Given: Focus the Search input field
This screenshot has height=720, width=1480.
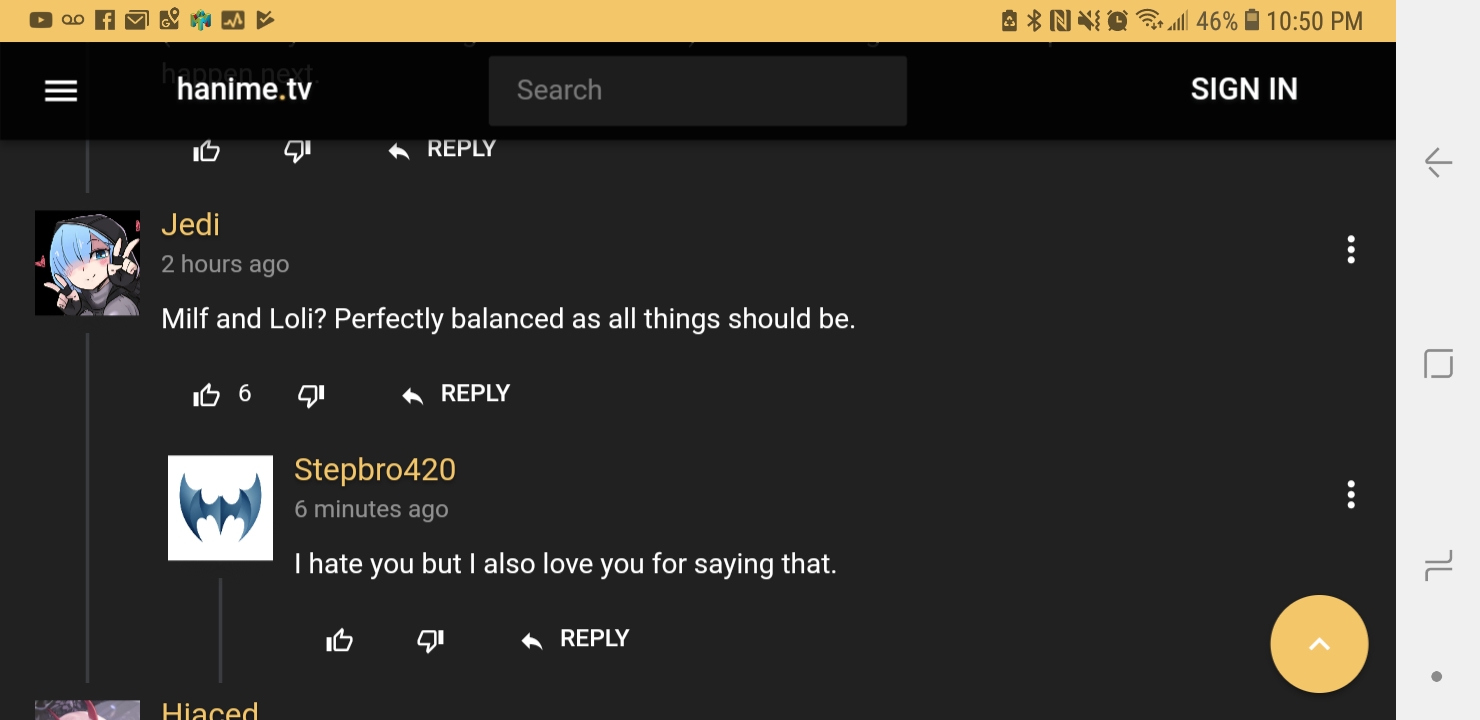Looking at the screenshot, I should point(697,91).
